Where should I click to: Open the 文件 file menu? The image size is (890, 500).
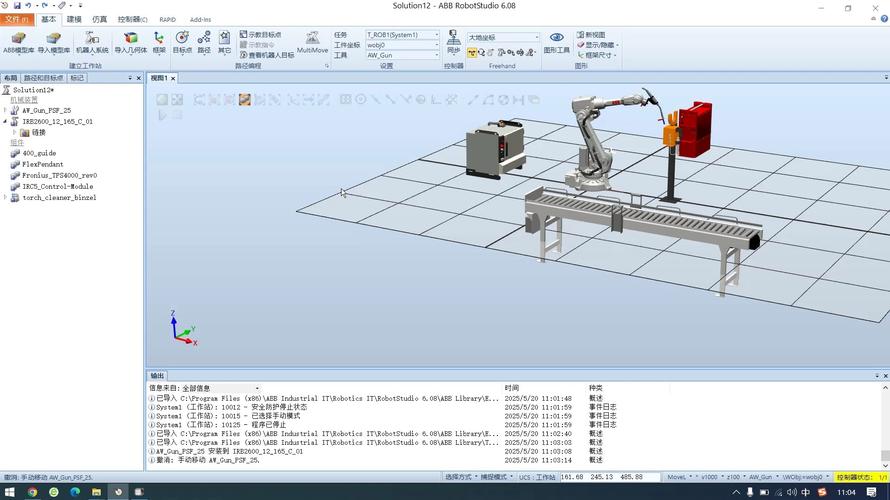(17, 19)
